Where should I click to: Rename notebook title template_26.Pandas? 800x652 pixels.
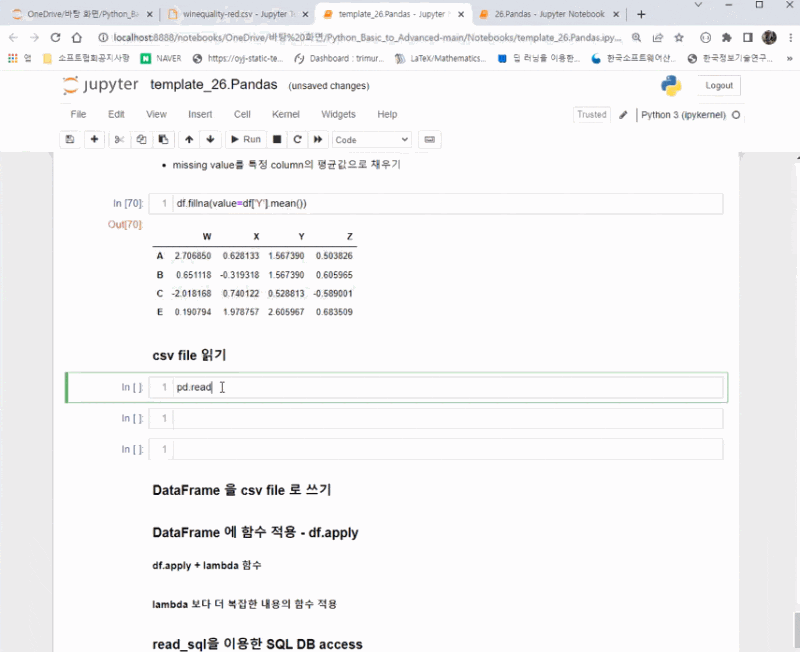tap(214, 85)
